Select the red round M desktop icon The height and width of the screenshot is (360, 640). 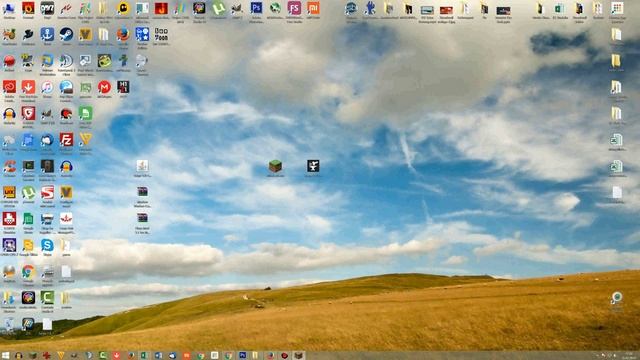click(x=104, y=87)
